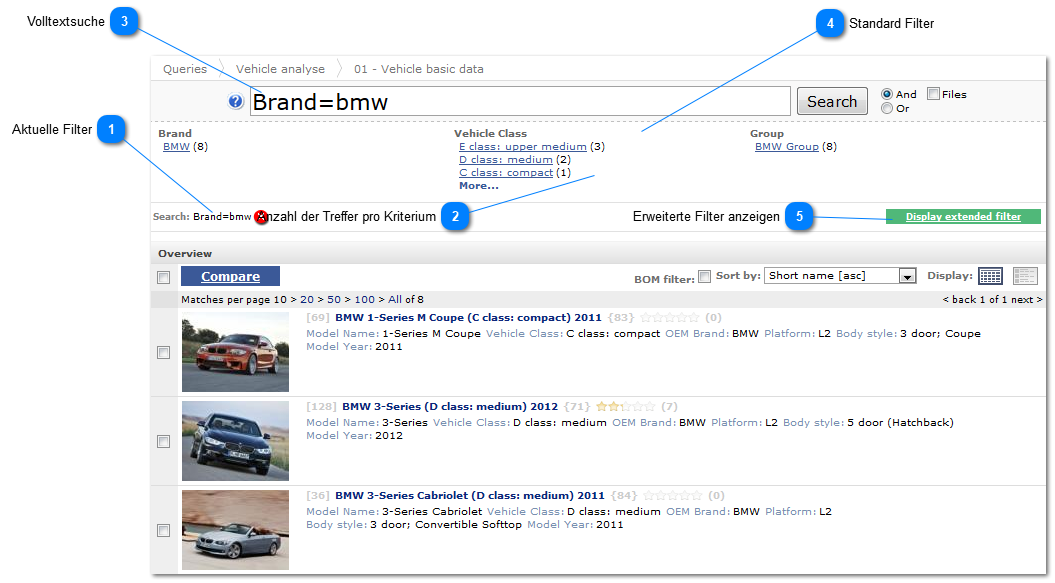1055x583 pixels.
Task: Filter by BMW Group link
Action: (787, 147)
